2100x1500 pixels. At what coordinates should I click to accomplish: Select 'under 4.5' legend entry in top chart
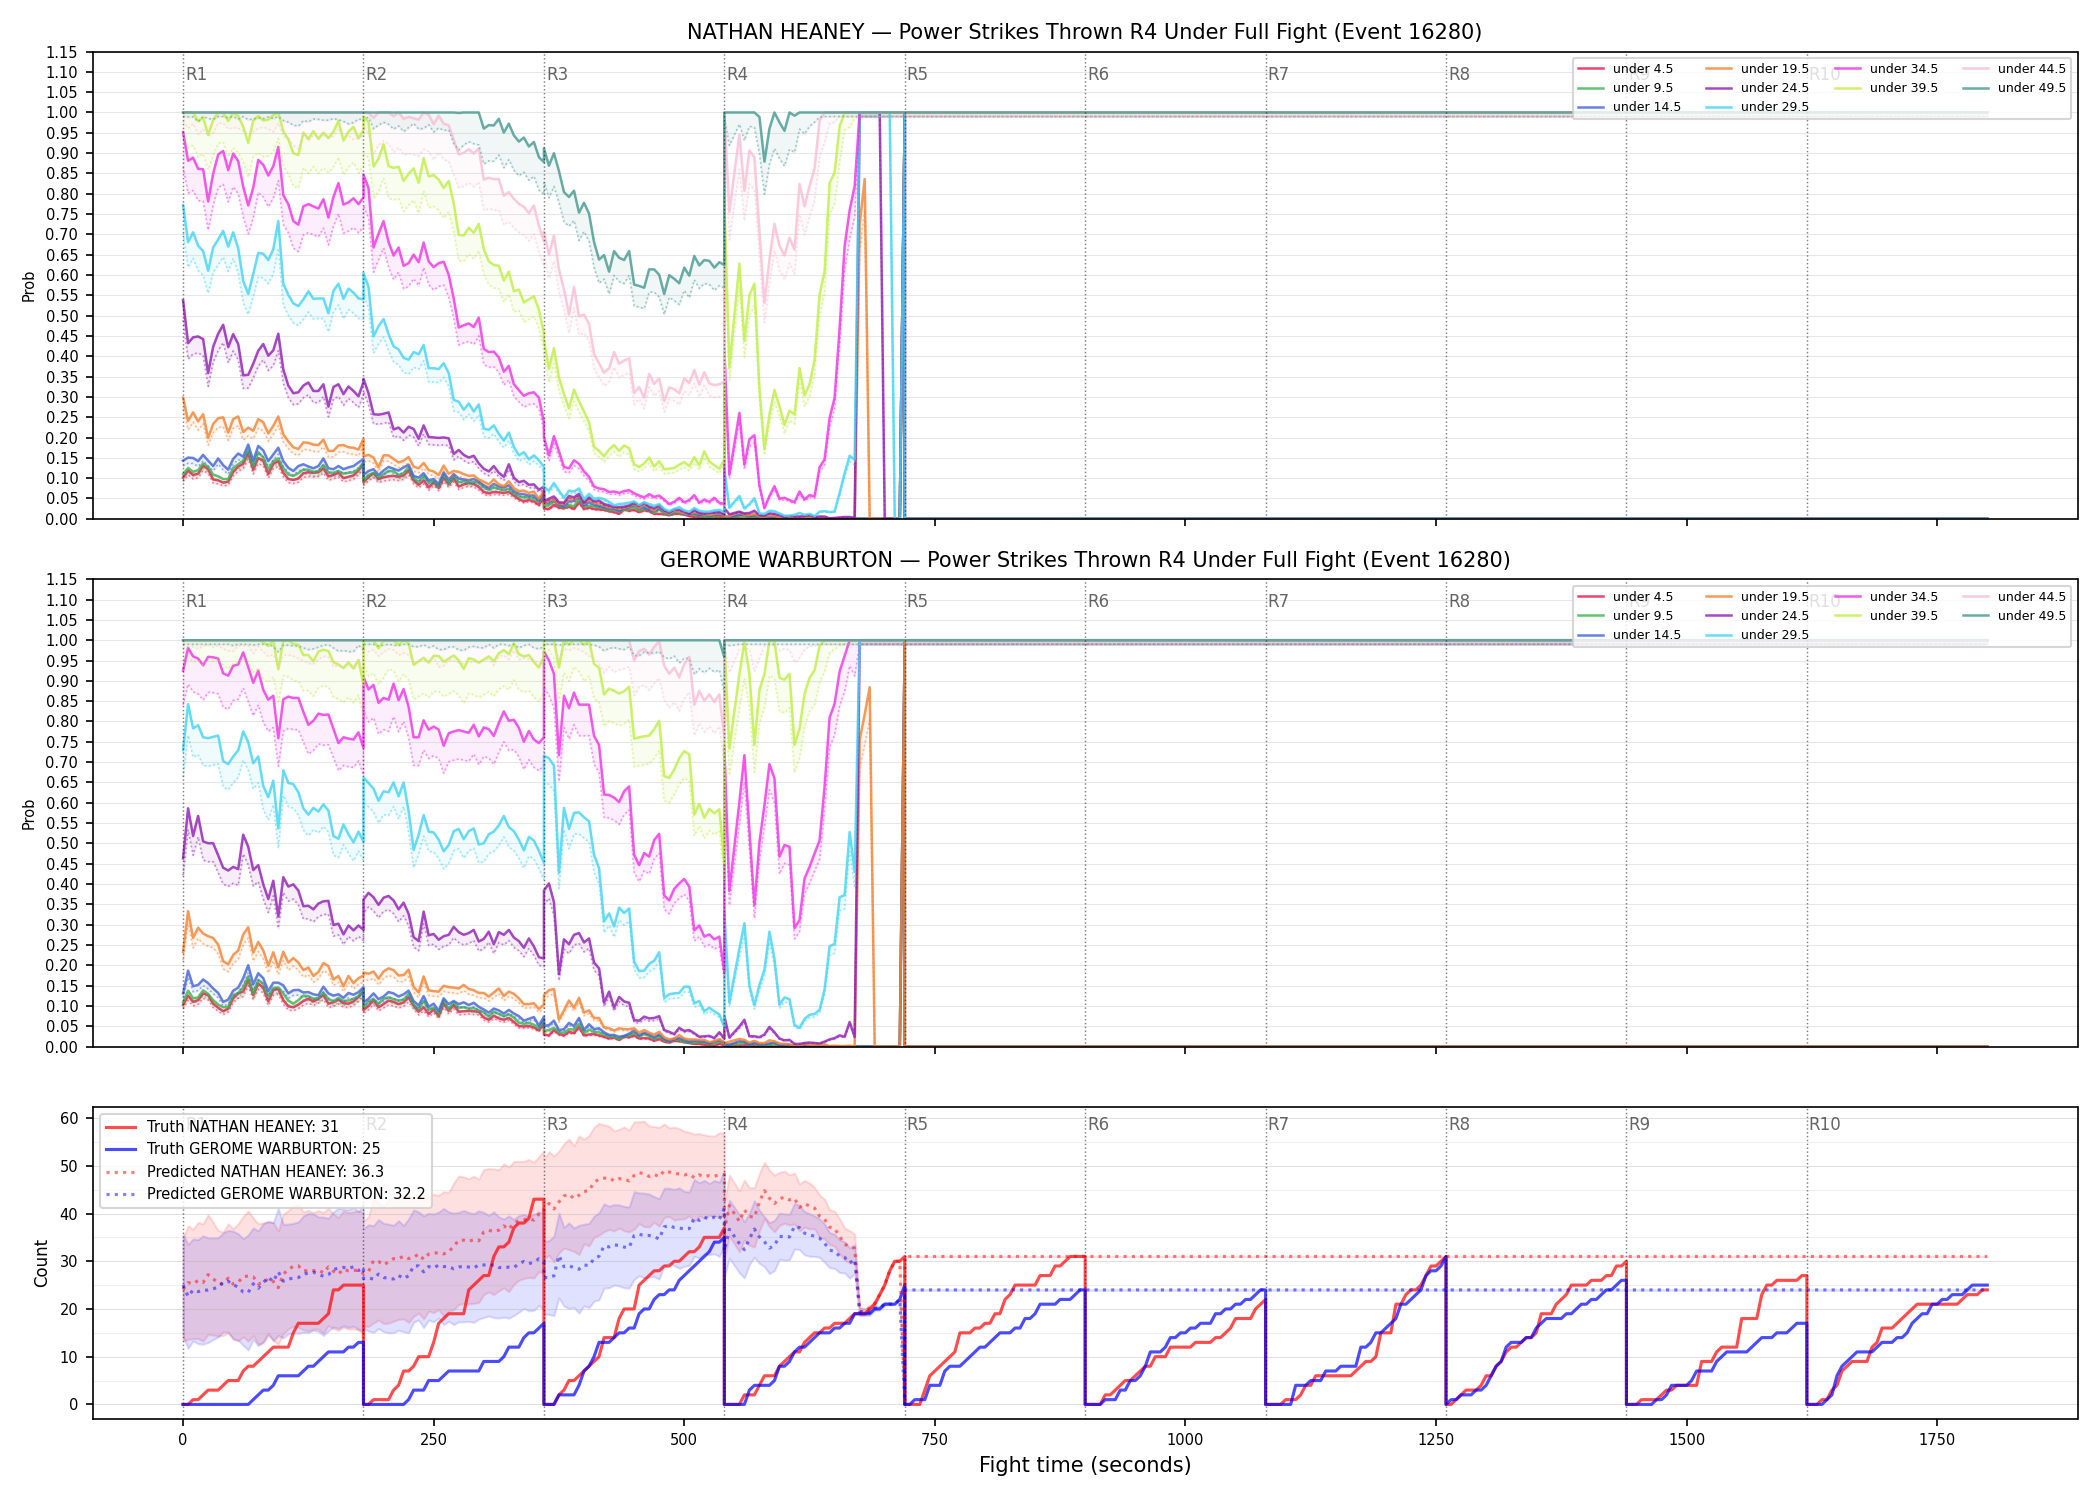click(1625, 69)
